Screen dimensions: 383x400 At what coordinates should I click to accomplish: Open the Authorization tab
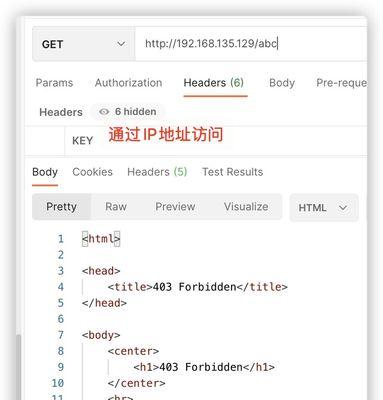point(128,83)
